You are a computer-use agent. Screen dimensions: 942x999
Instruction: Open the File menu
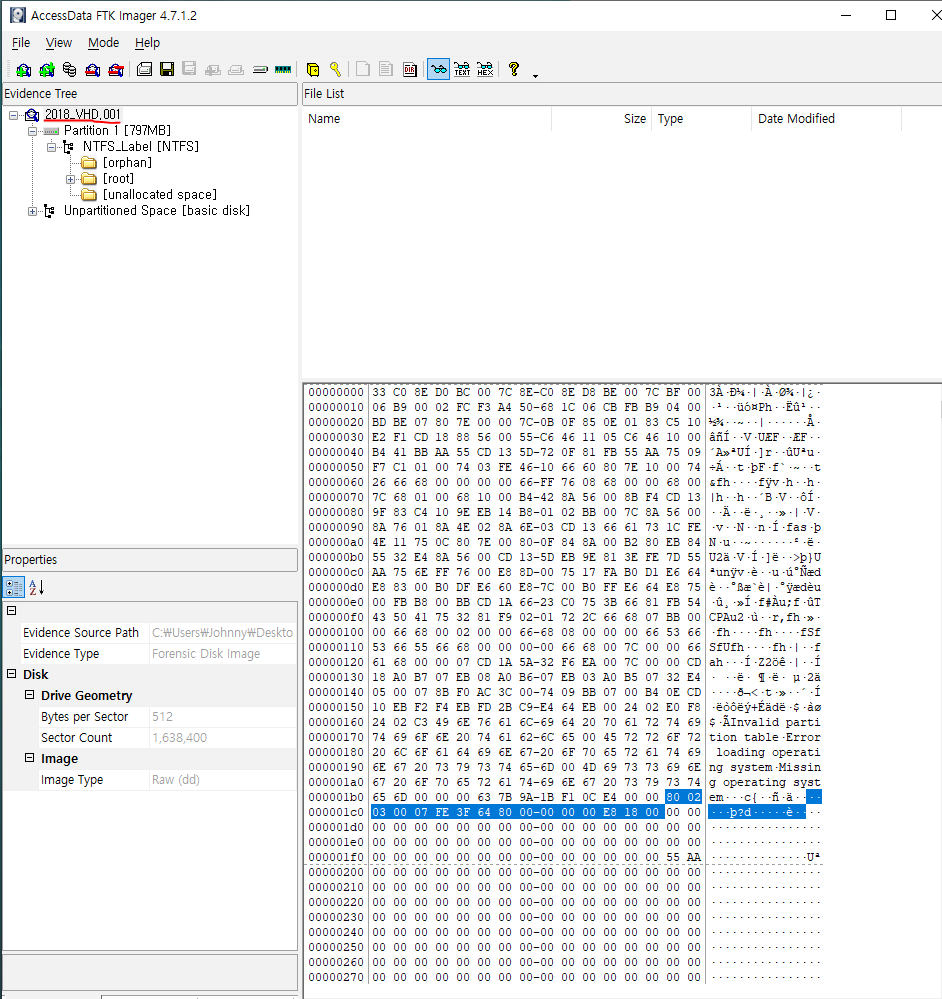pos(21,43)
